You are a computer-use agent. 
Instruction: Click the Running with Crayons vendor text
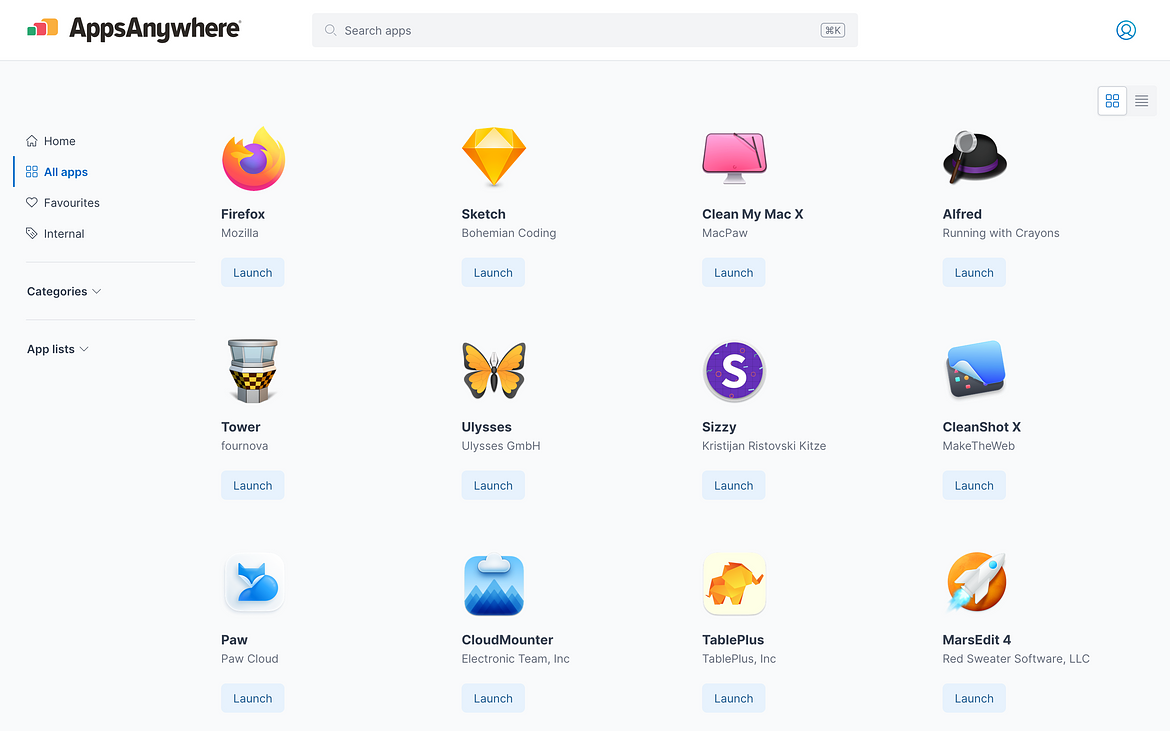tap(1001, 233)
